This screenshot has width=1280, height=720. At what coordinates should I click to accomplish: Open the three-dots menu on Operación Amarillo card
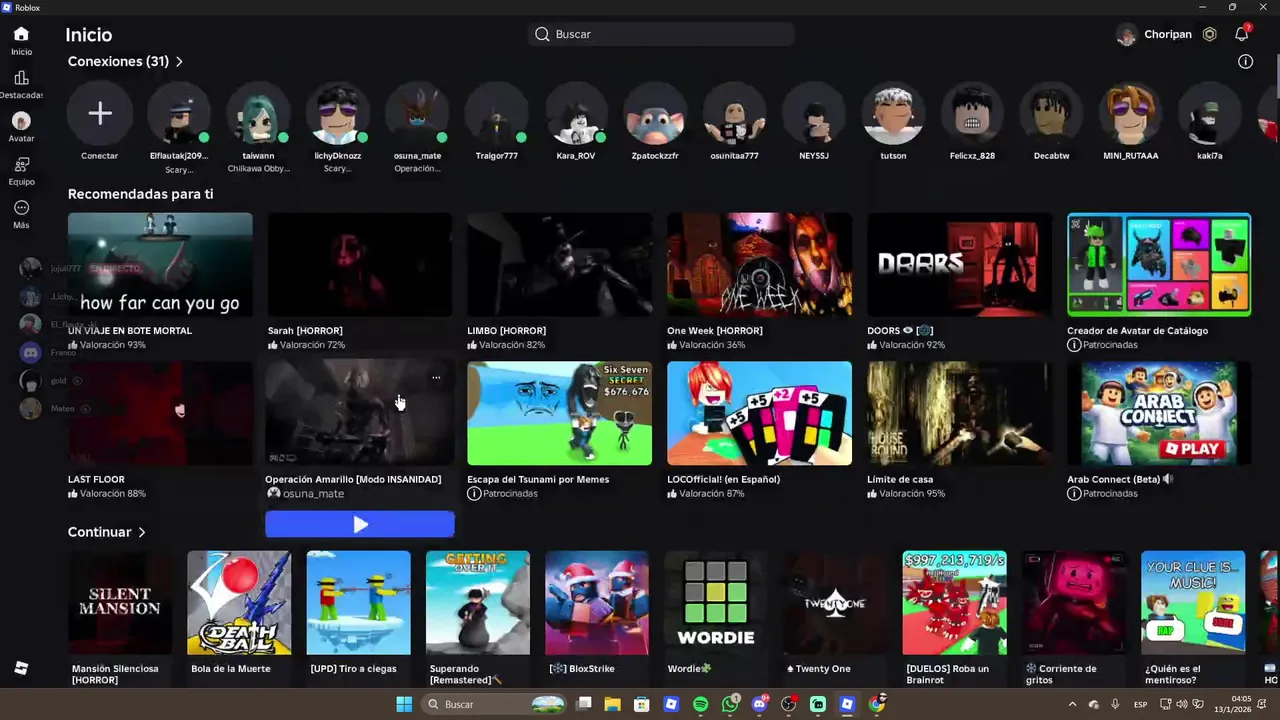(x=436, y=378)
